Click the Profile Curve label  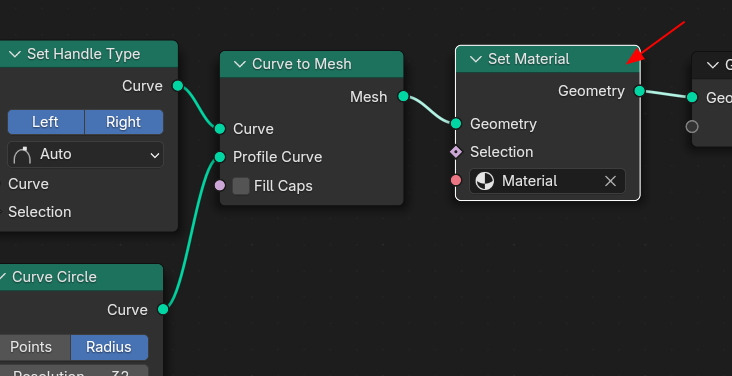pyautogui.click(x=277, y=157)
